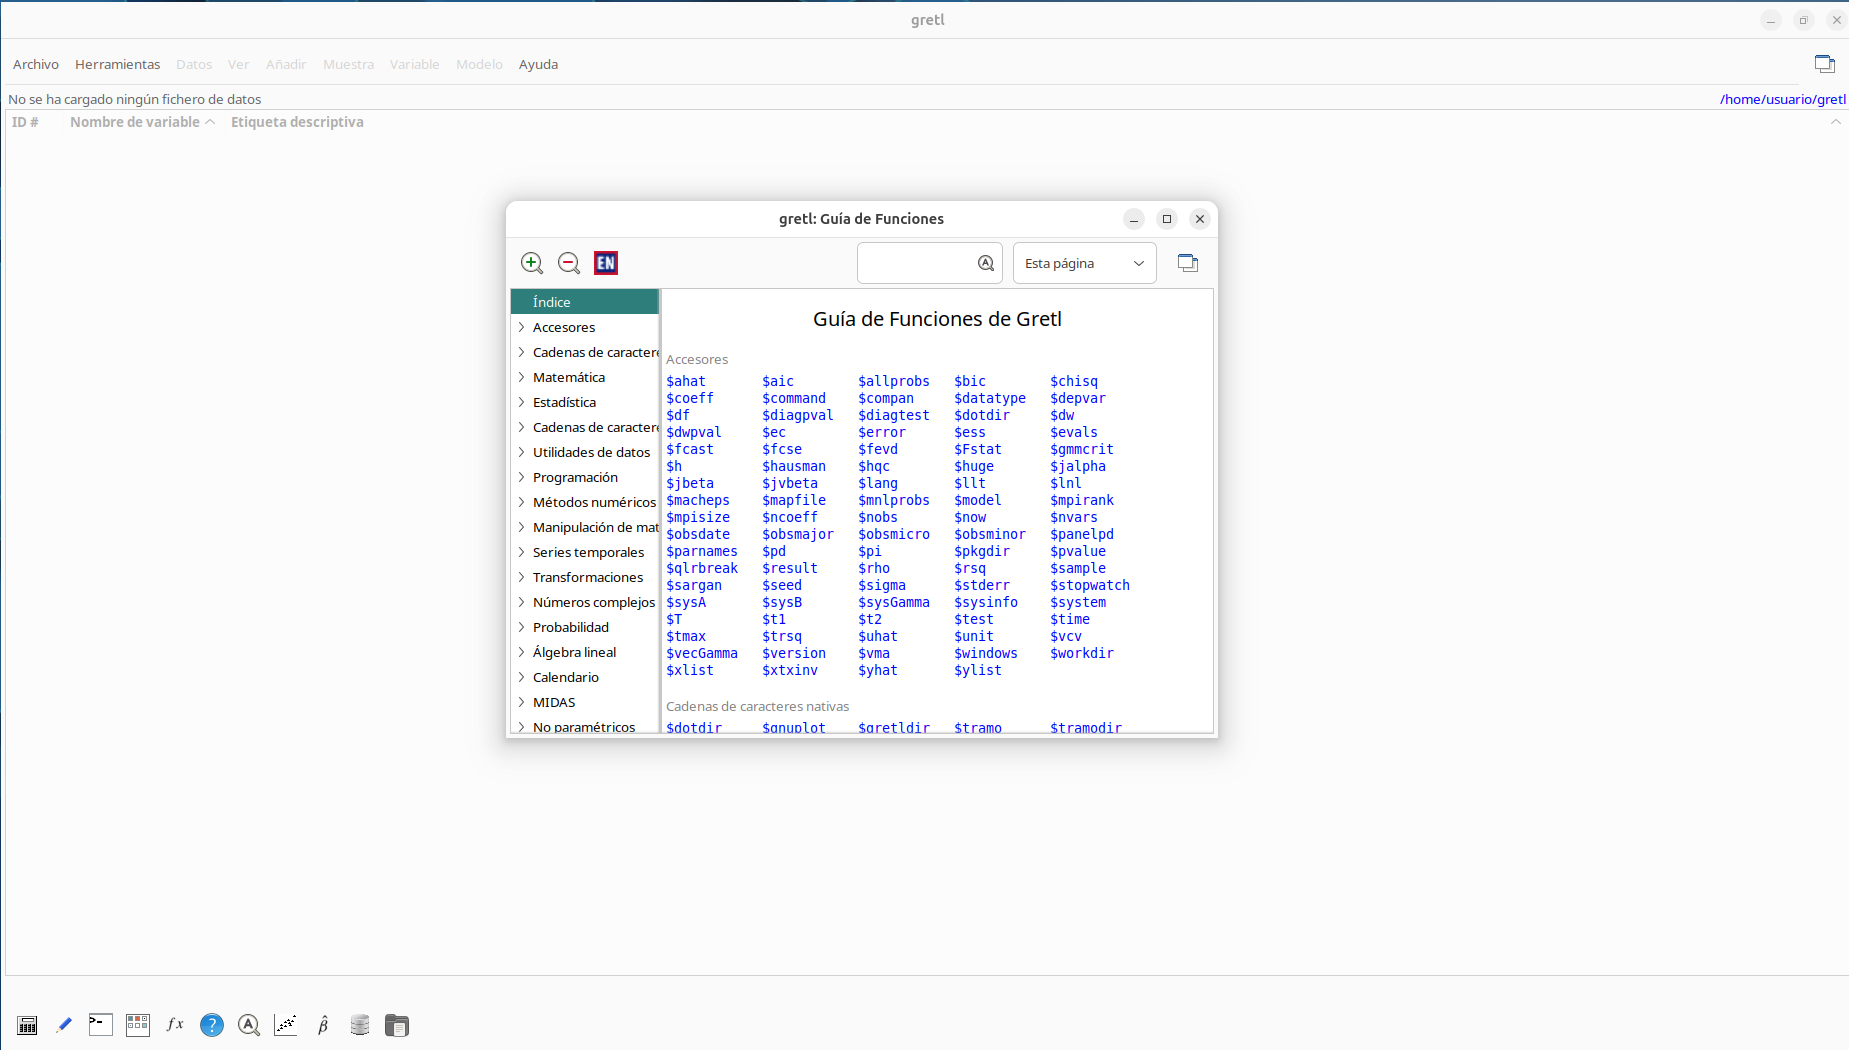Follow the $coeff function link
Screen dimensions: 1849x1050
point(690,398)
